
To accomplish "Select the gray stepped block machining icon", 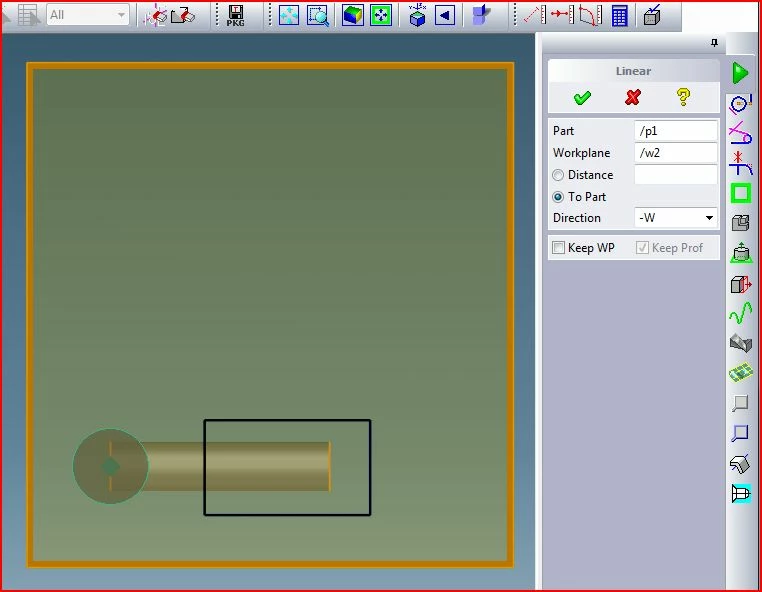I will coord(741,223).
